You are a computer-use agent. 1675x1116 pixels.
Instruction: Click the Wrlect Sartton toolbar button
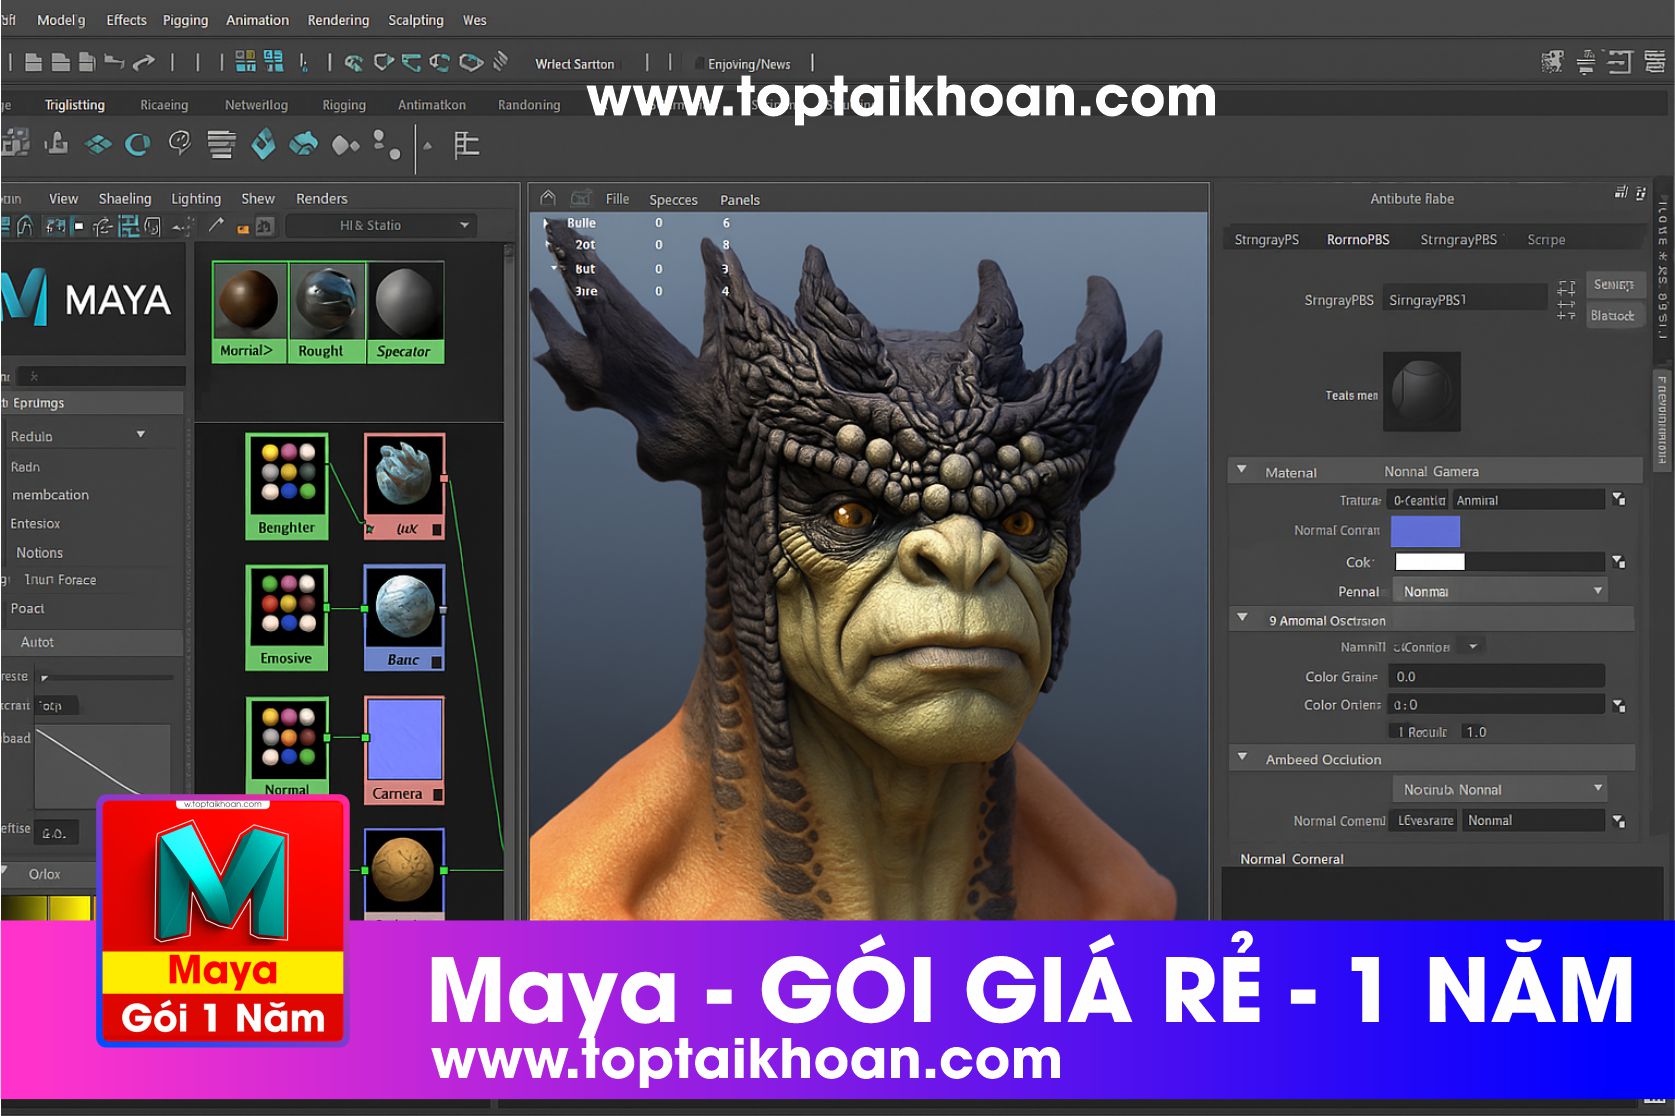click(x=575, y=64)
